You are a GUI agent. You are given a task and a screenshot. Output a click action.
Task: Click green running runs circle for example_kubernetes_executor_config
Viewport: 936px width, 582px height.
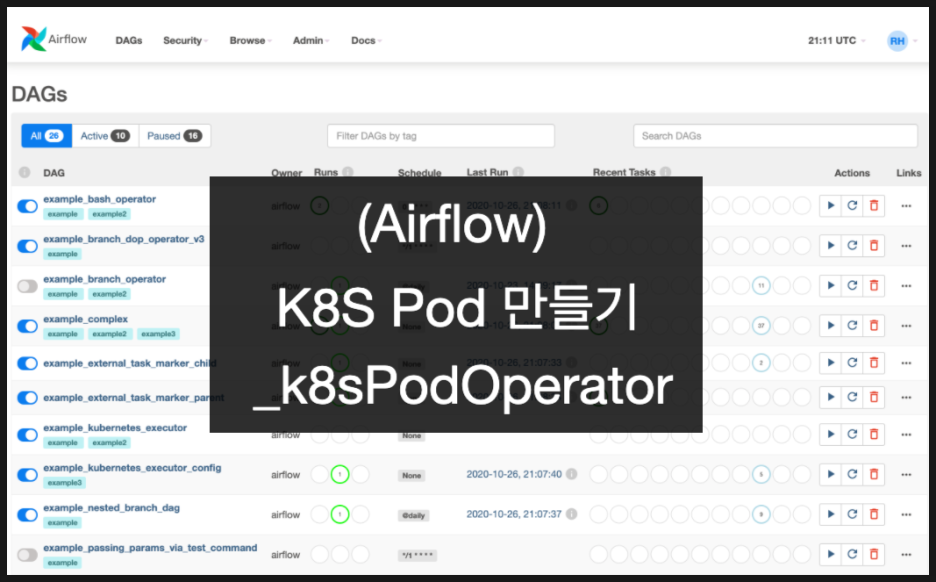point(340,475)
